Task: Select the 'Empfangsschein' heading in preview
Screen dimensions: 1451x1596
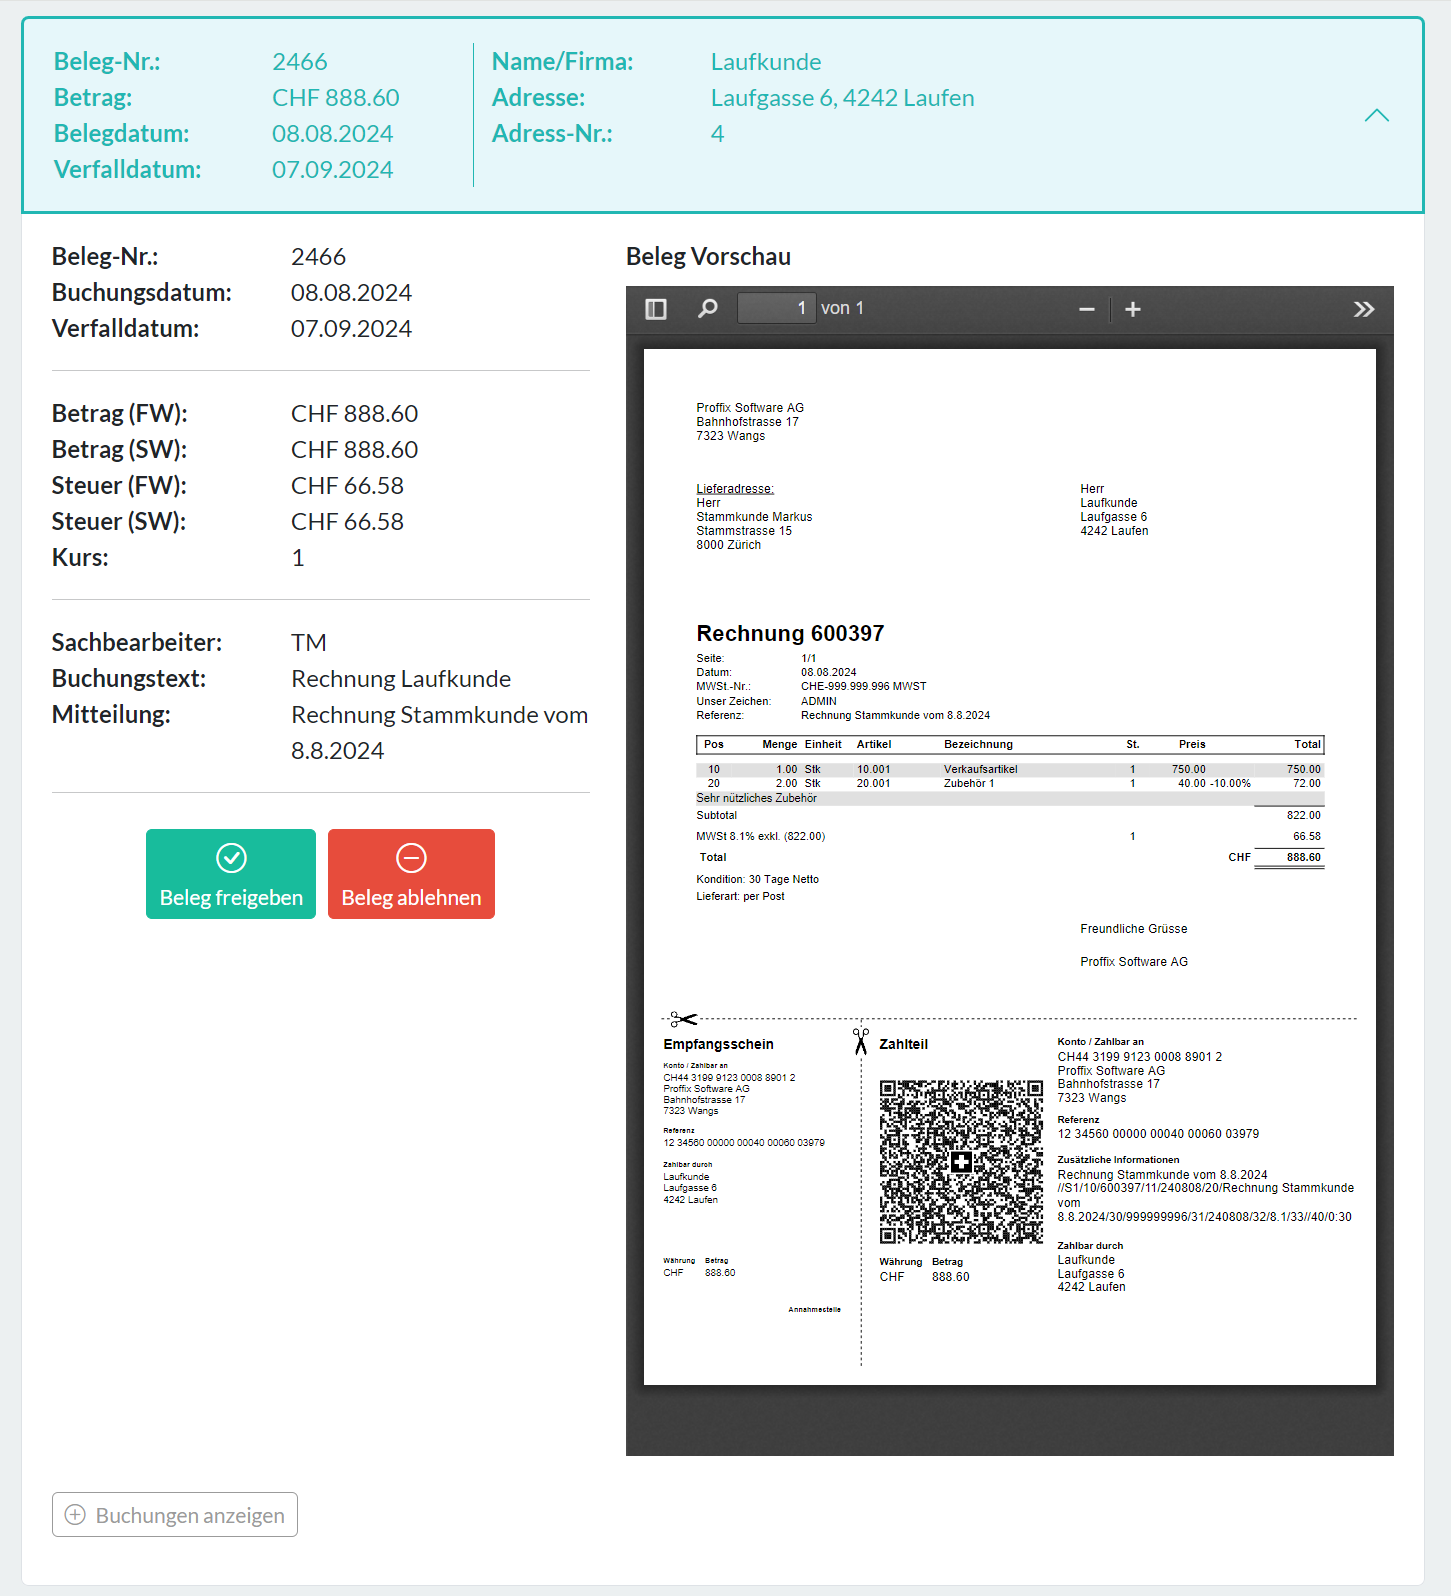Action: point(718,1044)
